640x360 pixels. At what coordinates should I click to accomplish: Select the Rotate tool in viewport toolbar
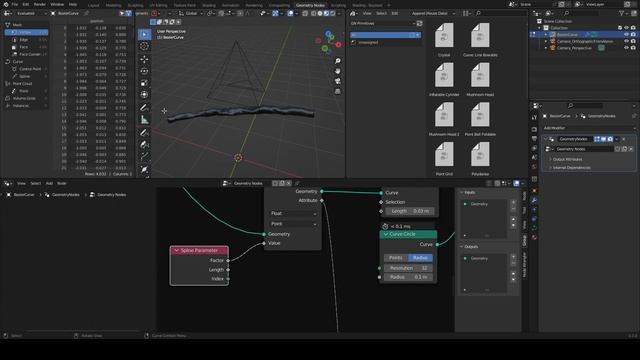click(x=144, y=71)
